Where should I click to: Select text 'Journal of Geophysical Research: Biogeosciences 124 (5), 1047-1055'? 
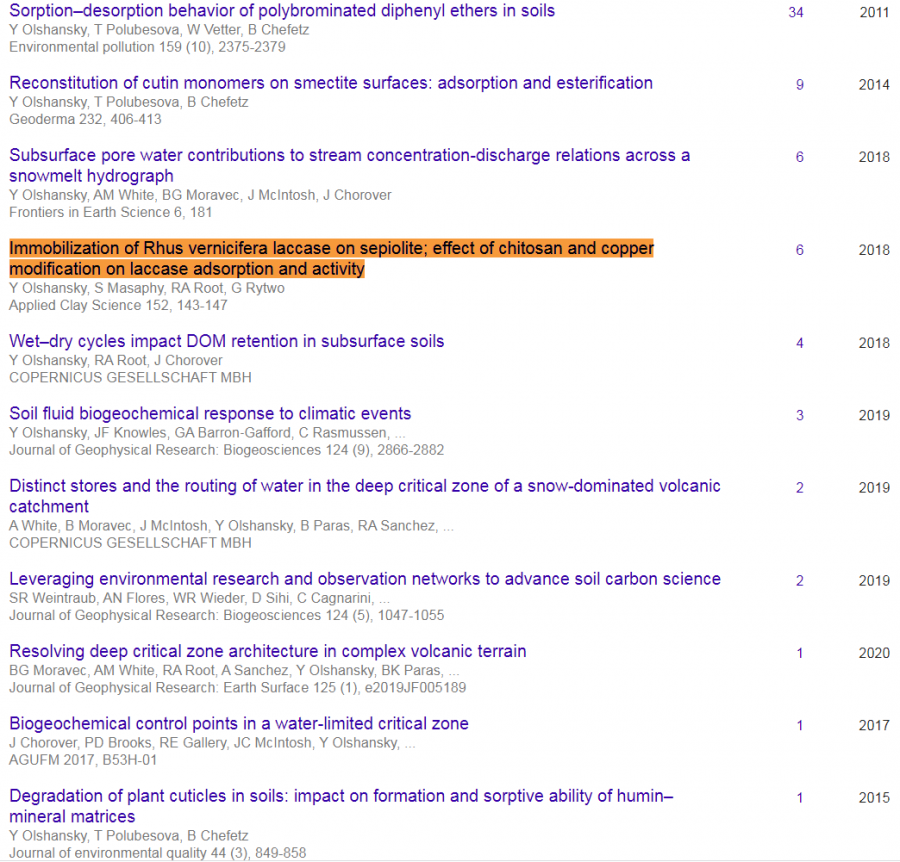coord(226,615)
